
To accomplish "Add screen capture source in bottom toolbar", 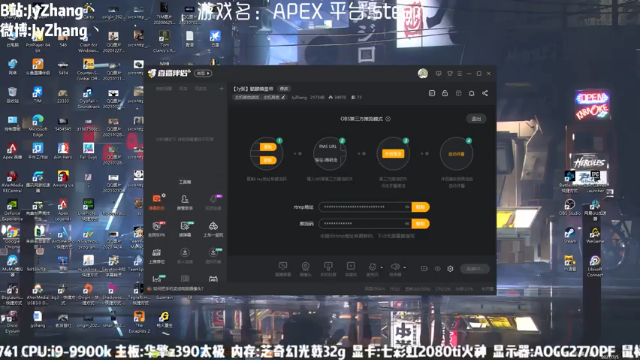I will [x=283, y=269].
